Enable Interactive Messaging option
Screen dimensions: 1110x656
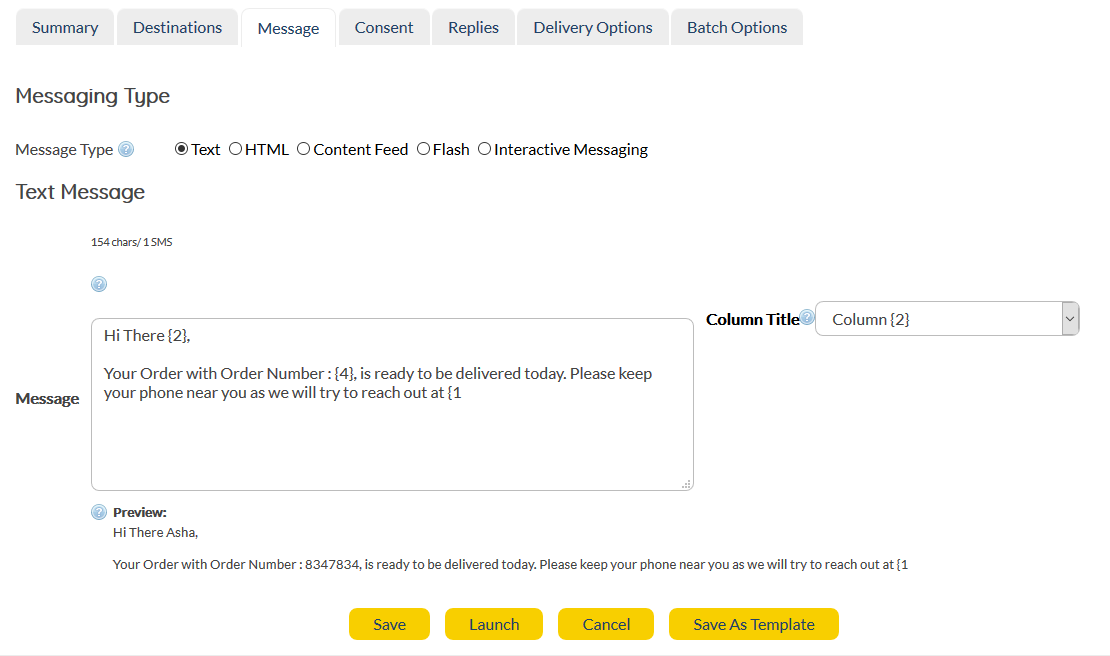(x=484, y=149)
